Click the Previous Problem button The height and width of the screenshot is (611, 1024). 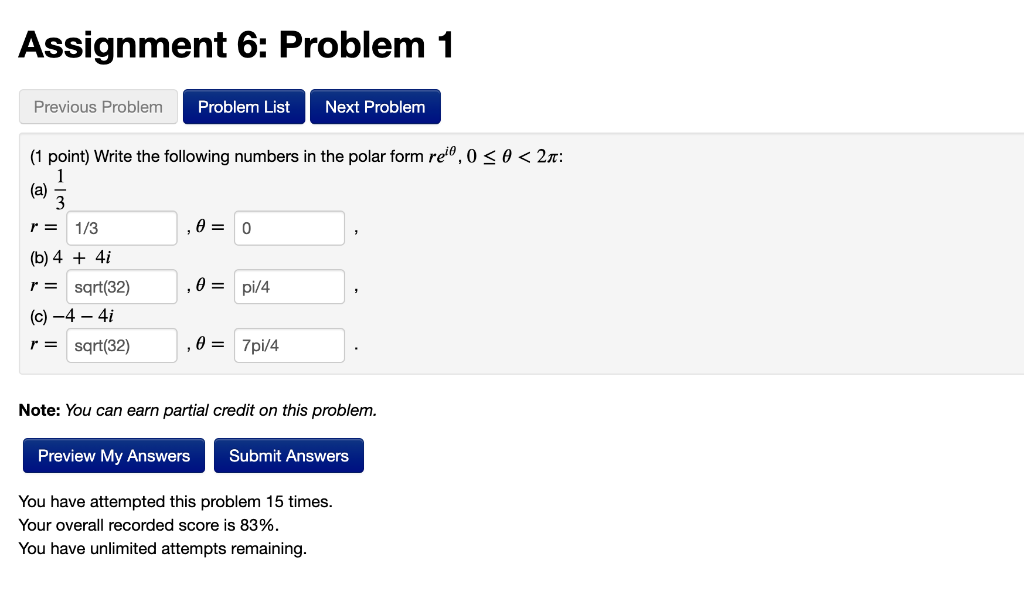tap(97, 106)
